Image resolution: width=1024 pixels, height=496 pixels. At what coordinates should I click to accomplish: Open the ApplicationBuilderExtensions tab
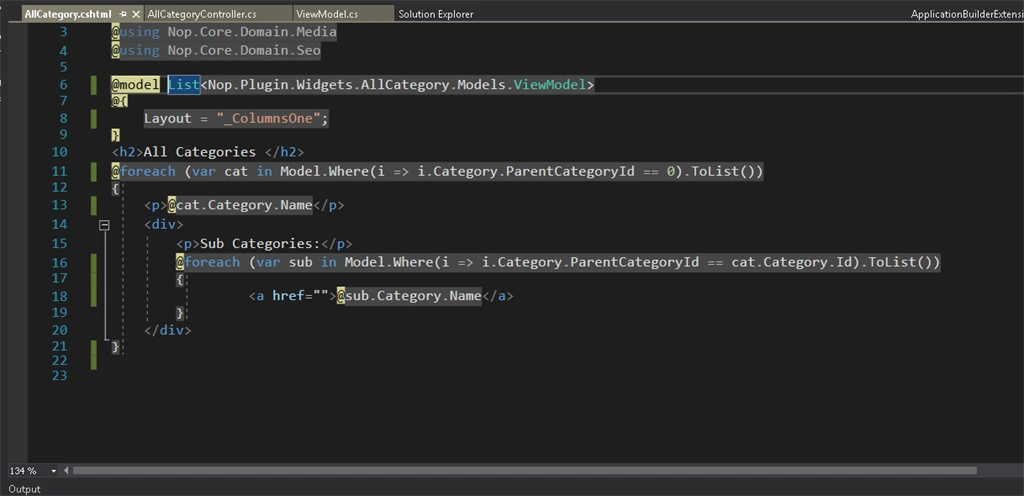[x=967, y=14]
